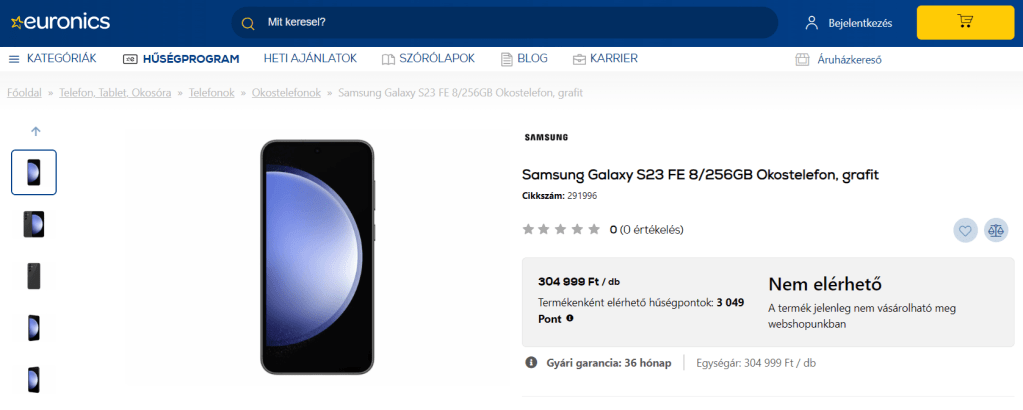
Task: Open the shopping cart
Action: [x=965, y=22]
